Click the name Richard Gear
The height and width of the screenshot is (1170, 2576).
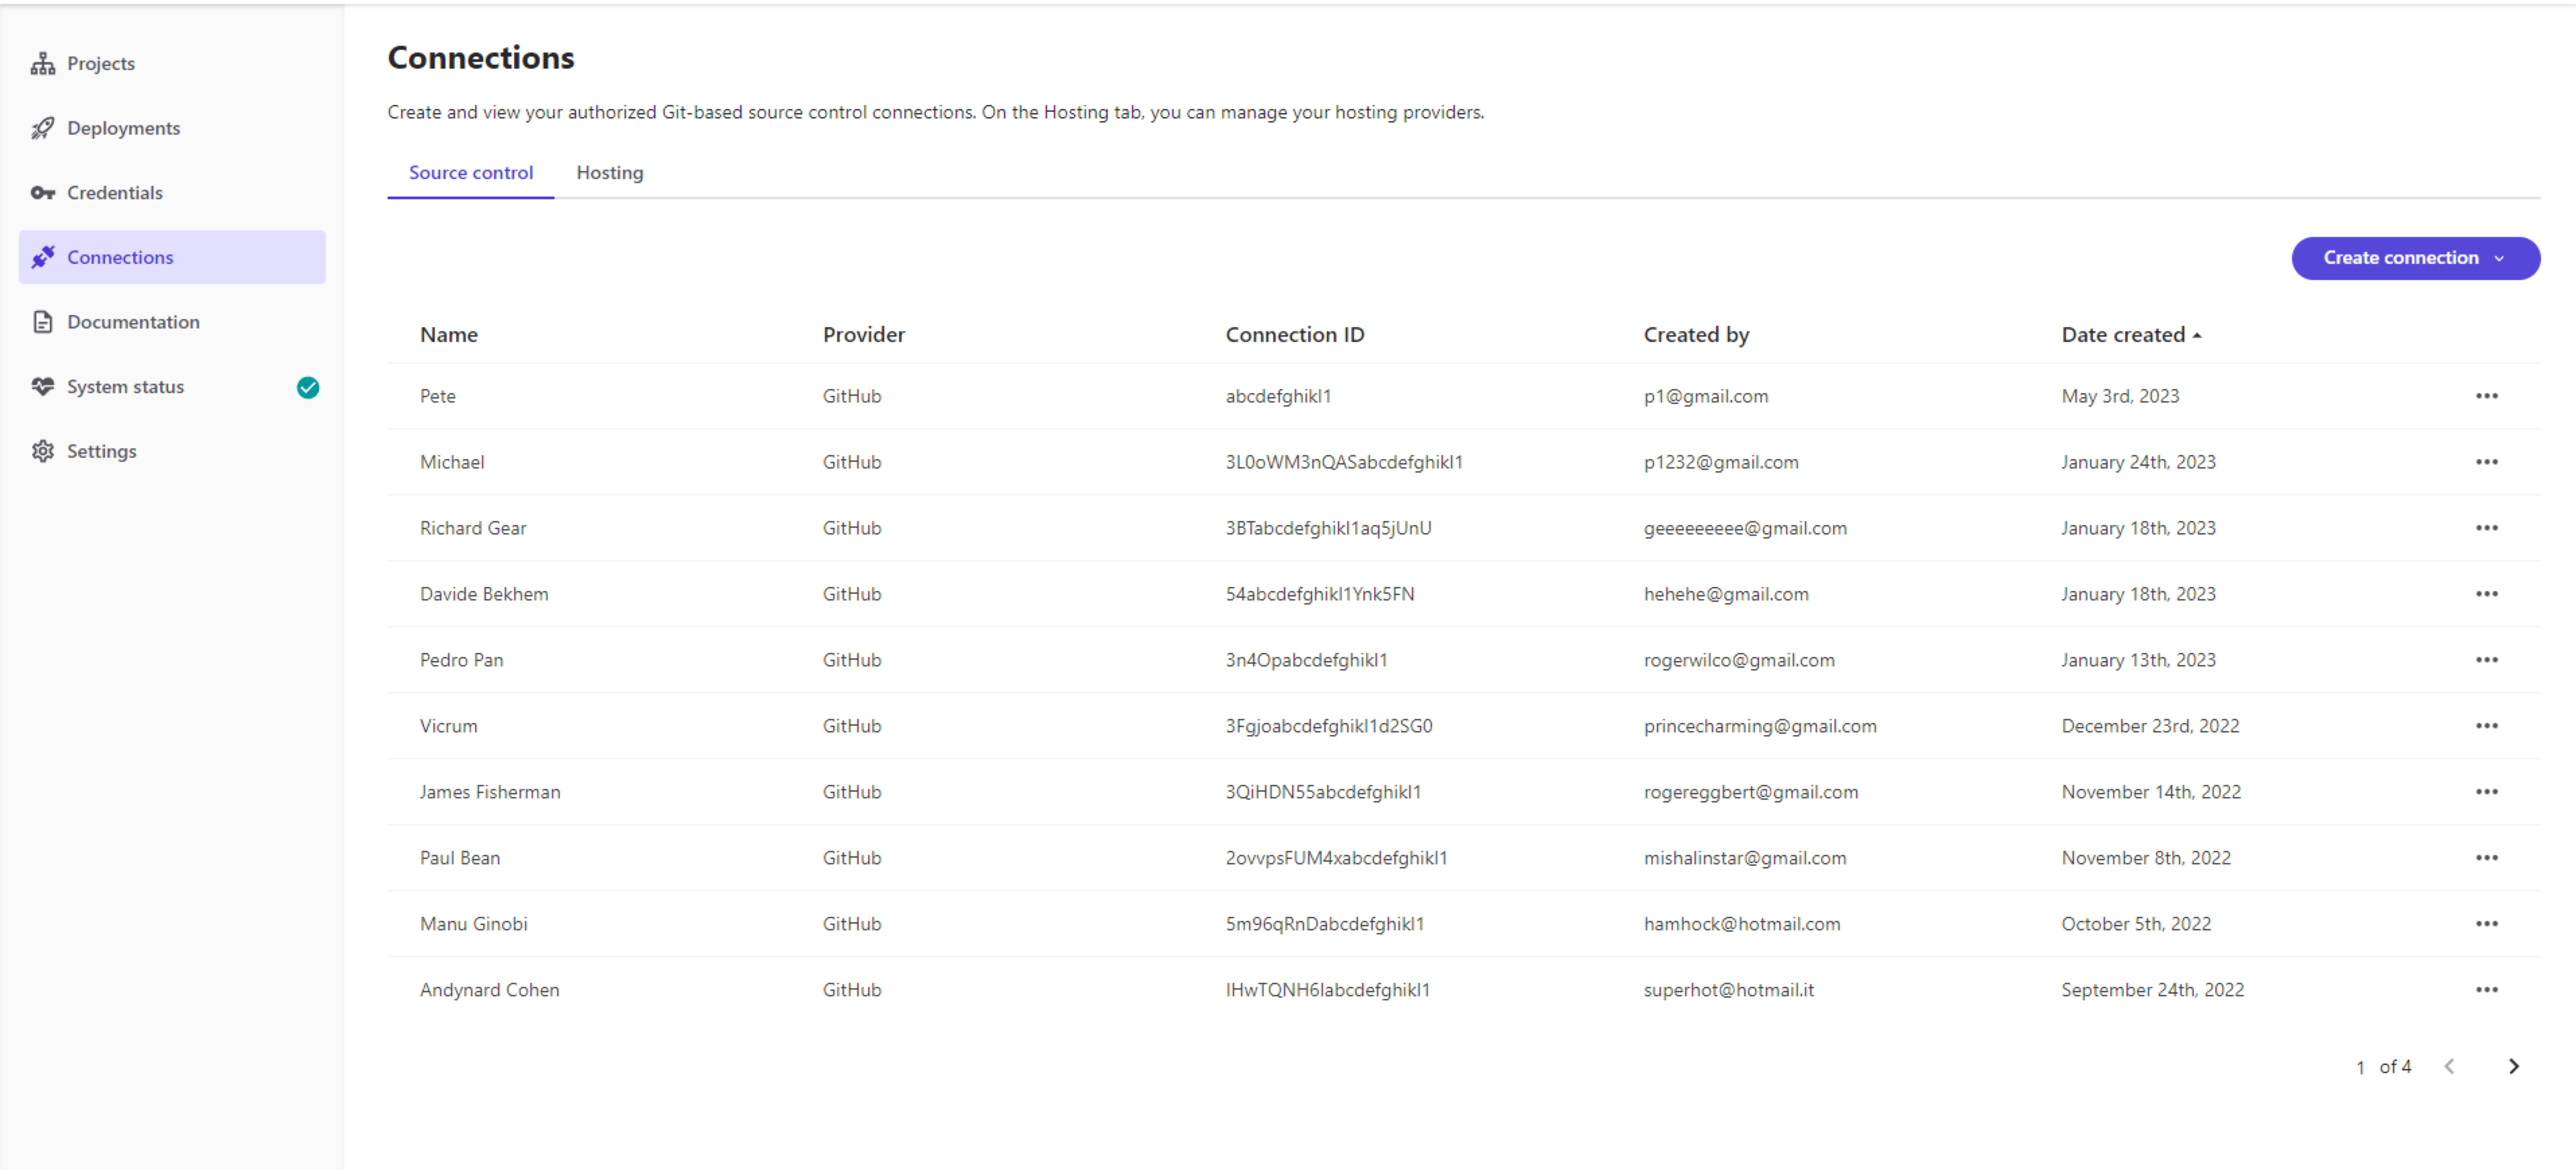473,528
